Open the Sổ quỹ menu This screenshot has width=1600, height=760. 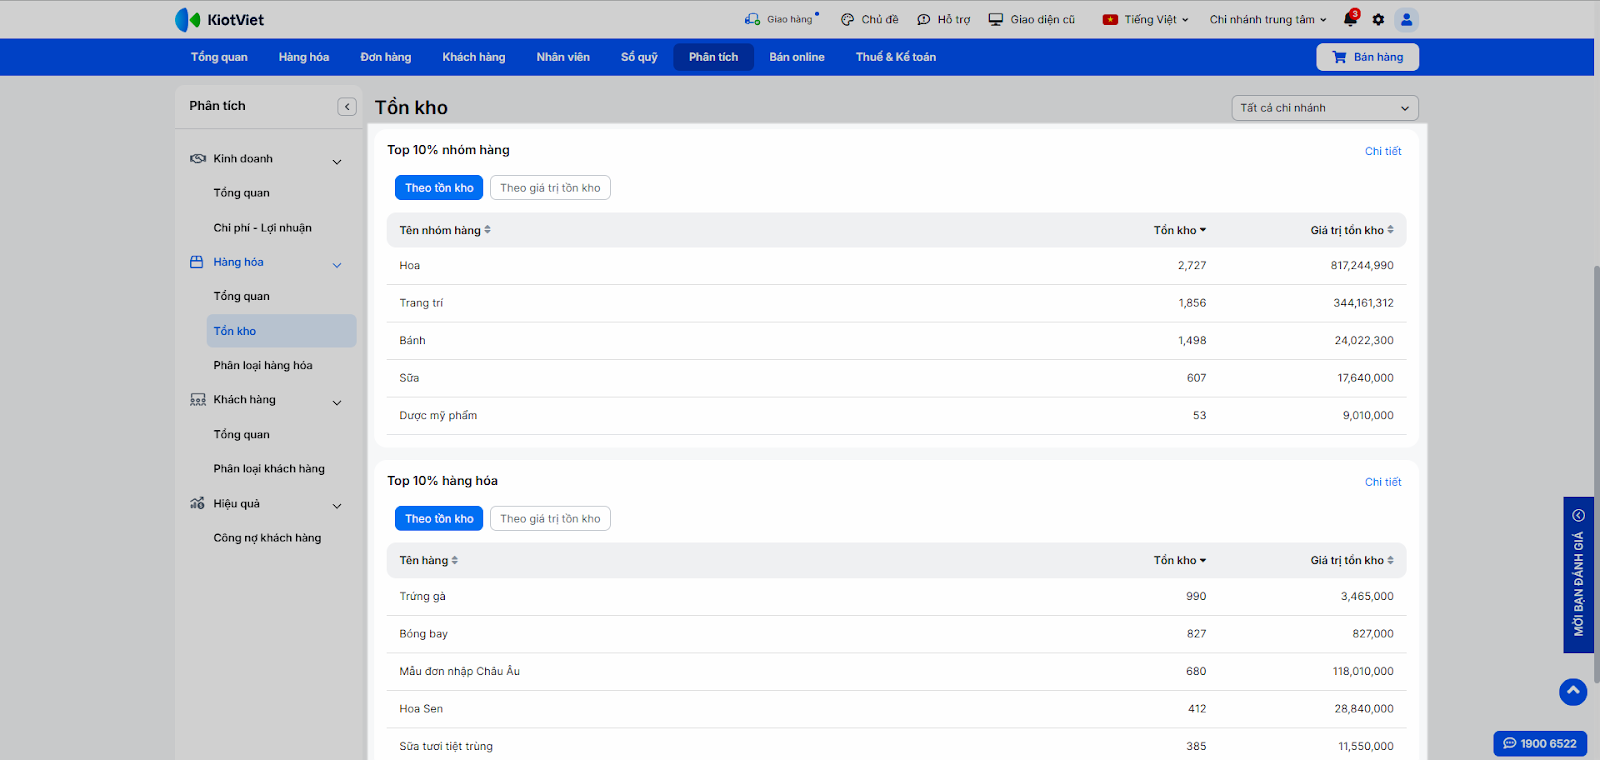click(x=639, y=57)
